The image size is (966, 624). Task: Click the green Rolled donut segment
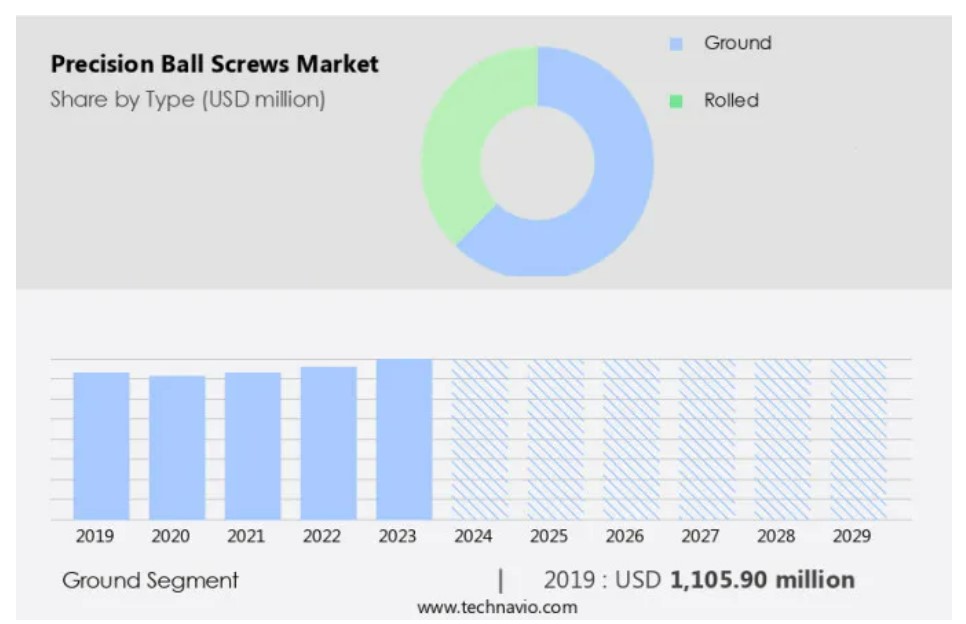tap(455, 150)
